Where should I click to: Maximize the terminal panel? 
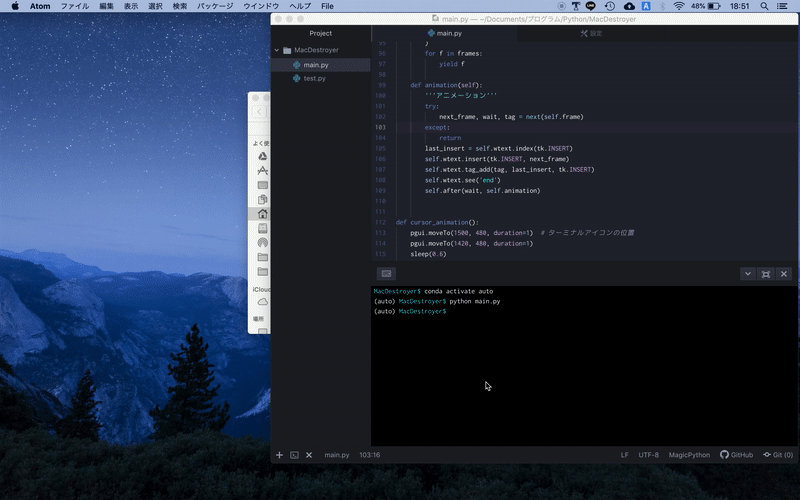[766, 274]
